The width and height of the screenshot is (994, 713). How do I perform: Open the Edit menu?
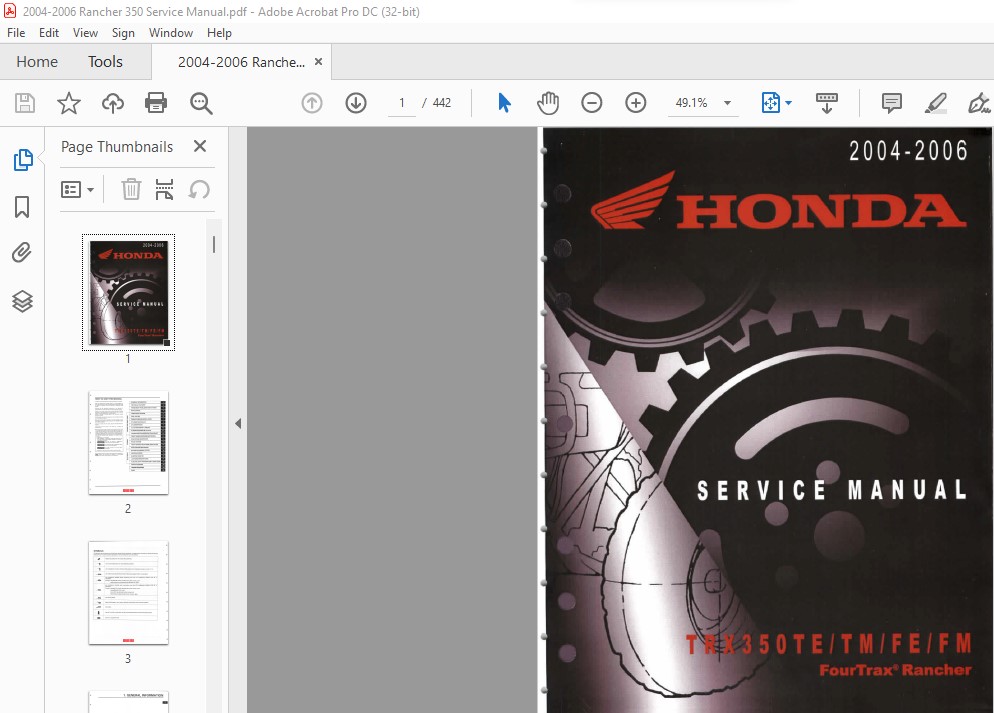click(x=49, y=33)
